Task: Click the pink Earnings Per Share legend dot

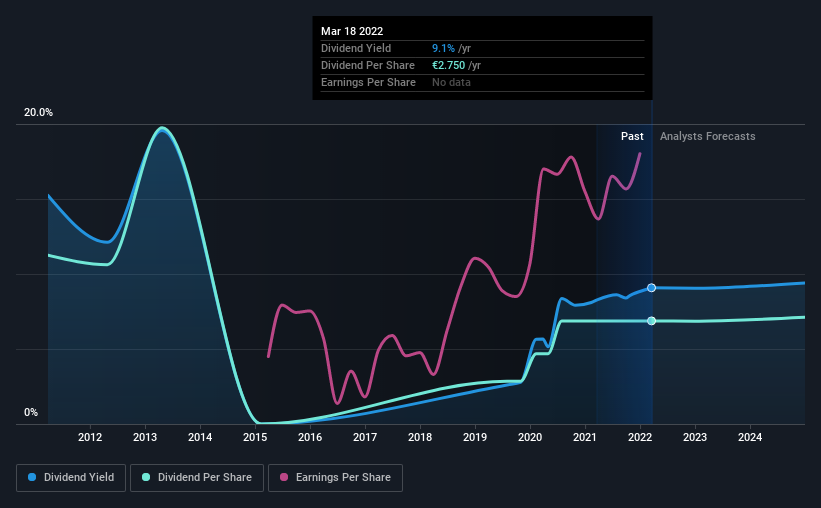Action: pos(284,477)
